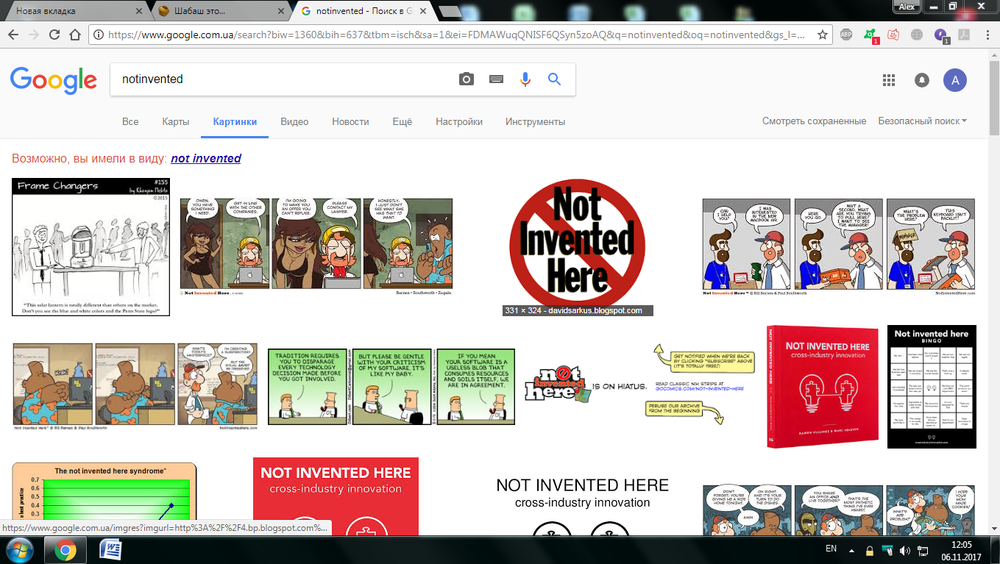Image resolution: width=1000 pixels, height=564 pixels.
Task: Click the blue magnifier search button
Action: (x=554, y=79)
